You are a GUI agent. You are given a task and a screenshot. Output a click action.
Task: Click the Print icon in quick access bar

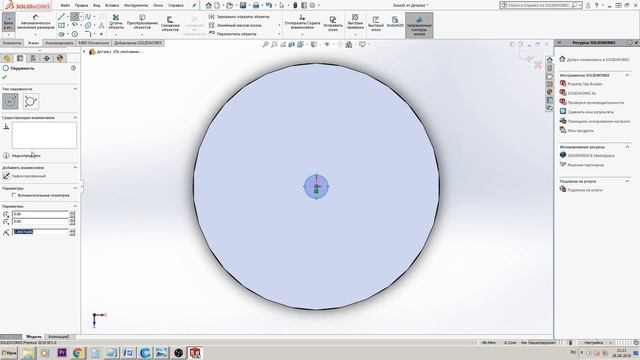pos(256,5)
